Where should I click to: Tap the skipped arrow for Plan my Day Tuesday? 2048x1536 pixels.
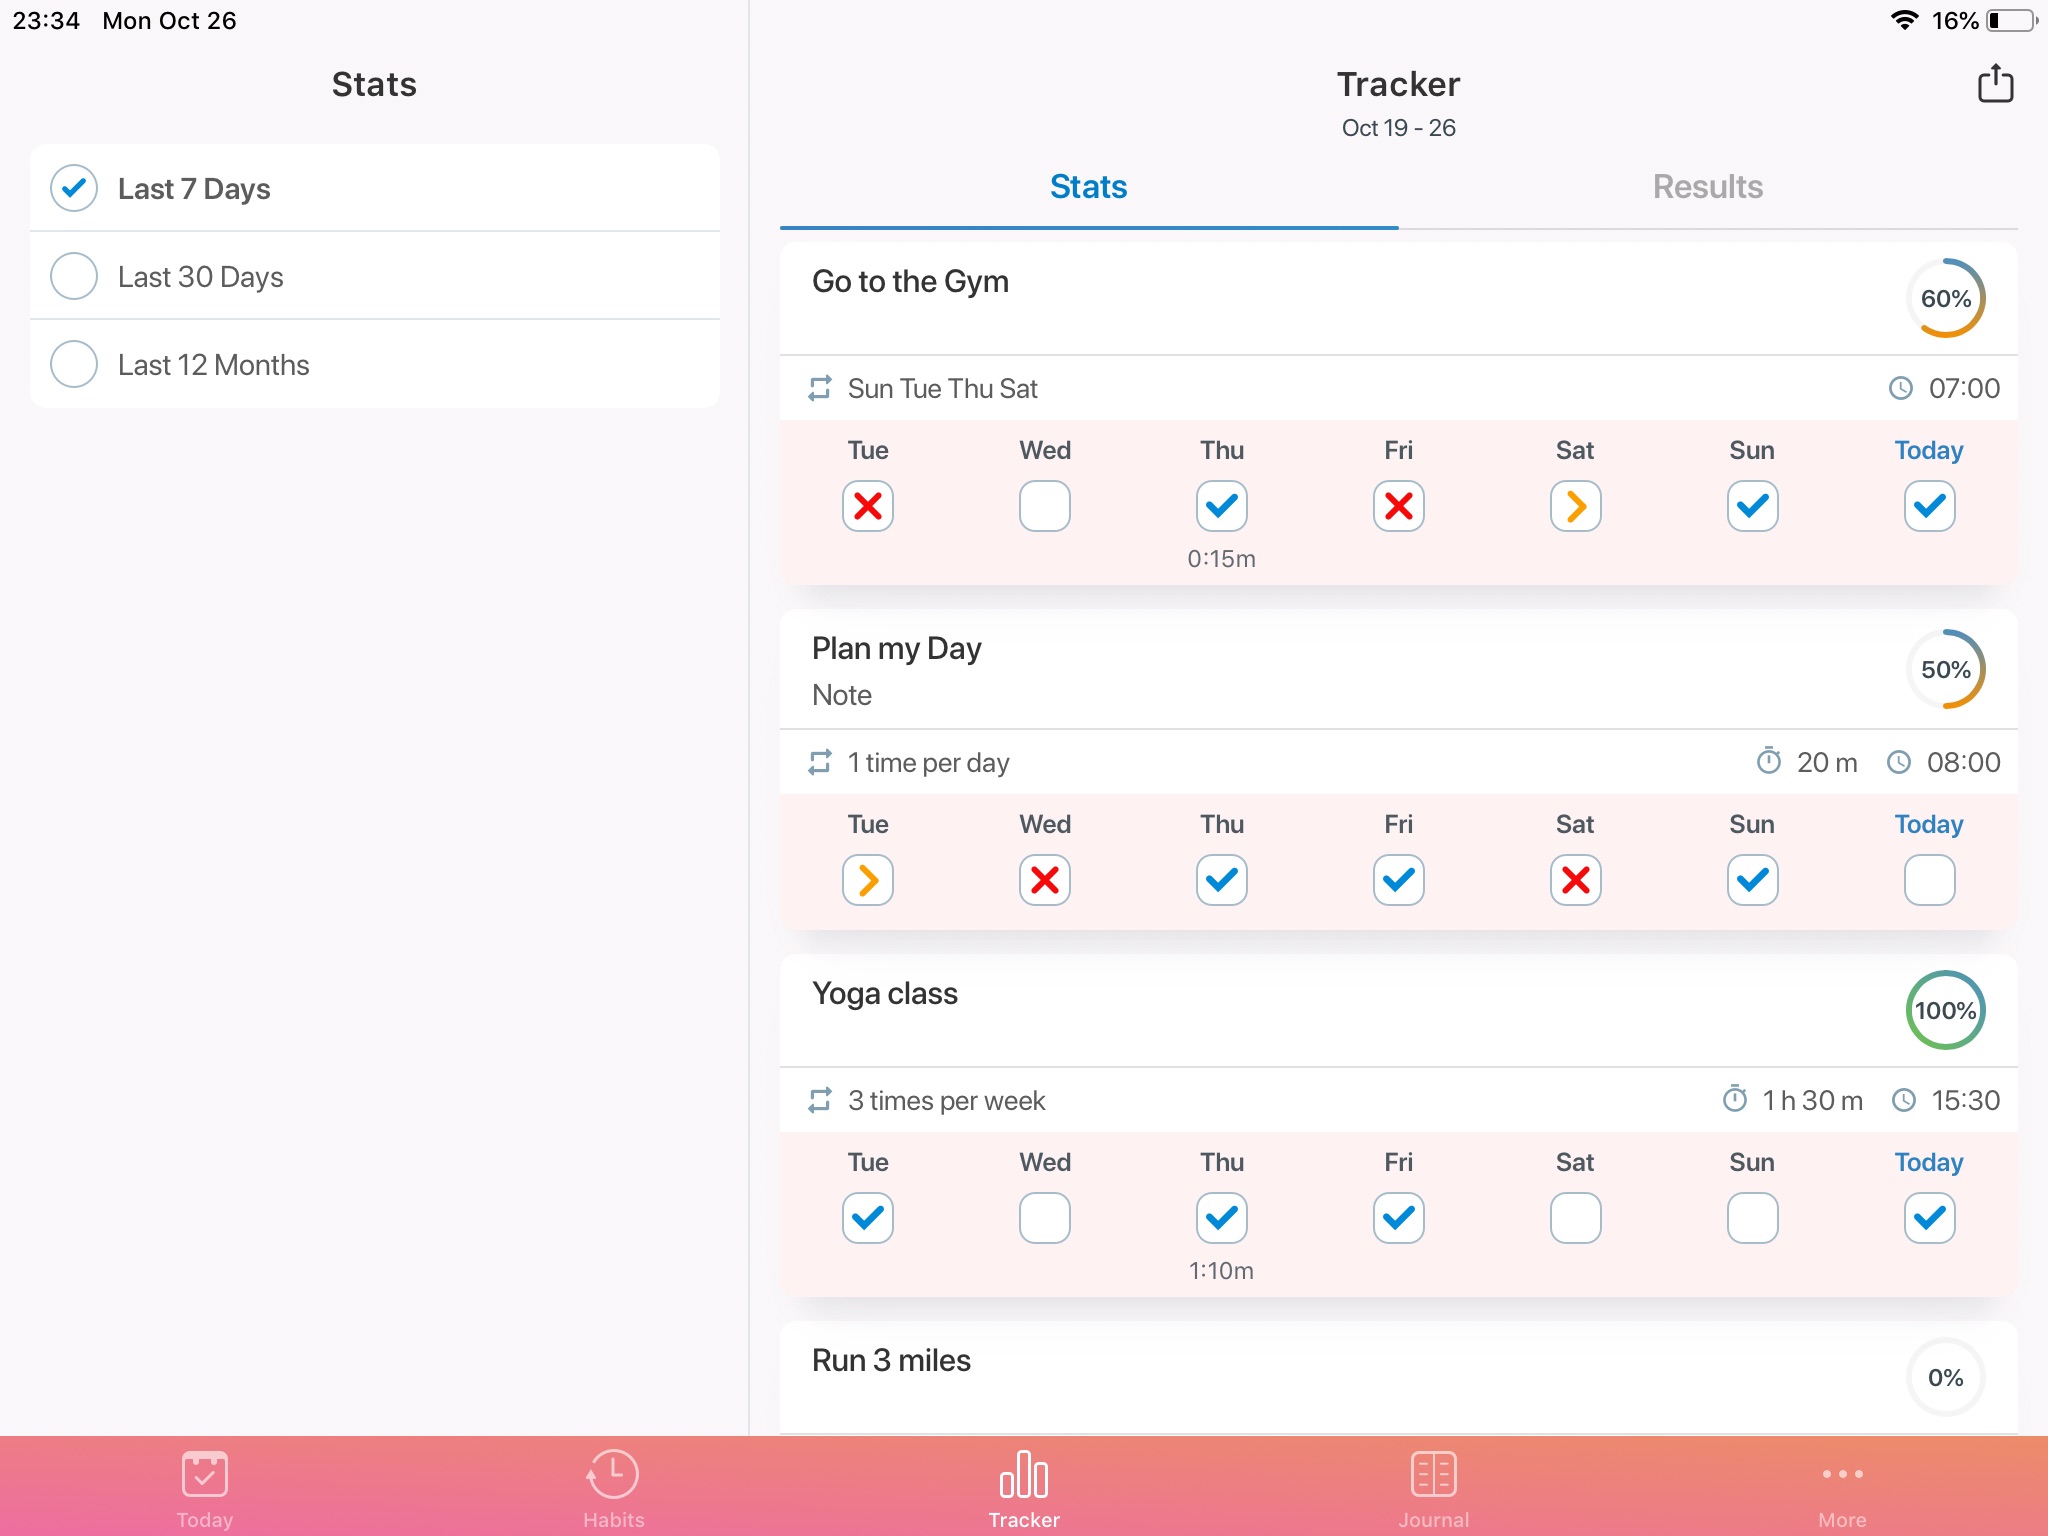pyautogui.click(x=866, y=879)
